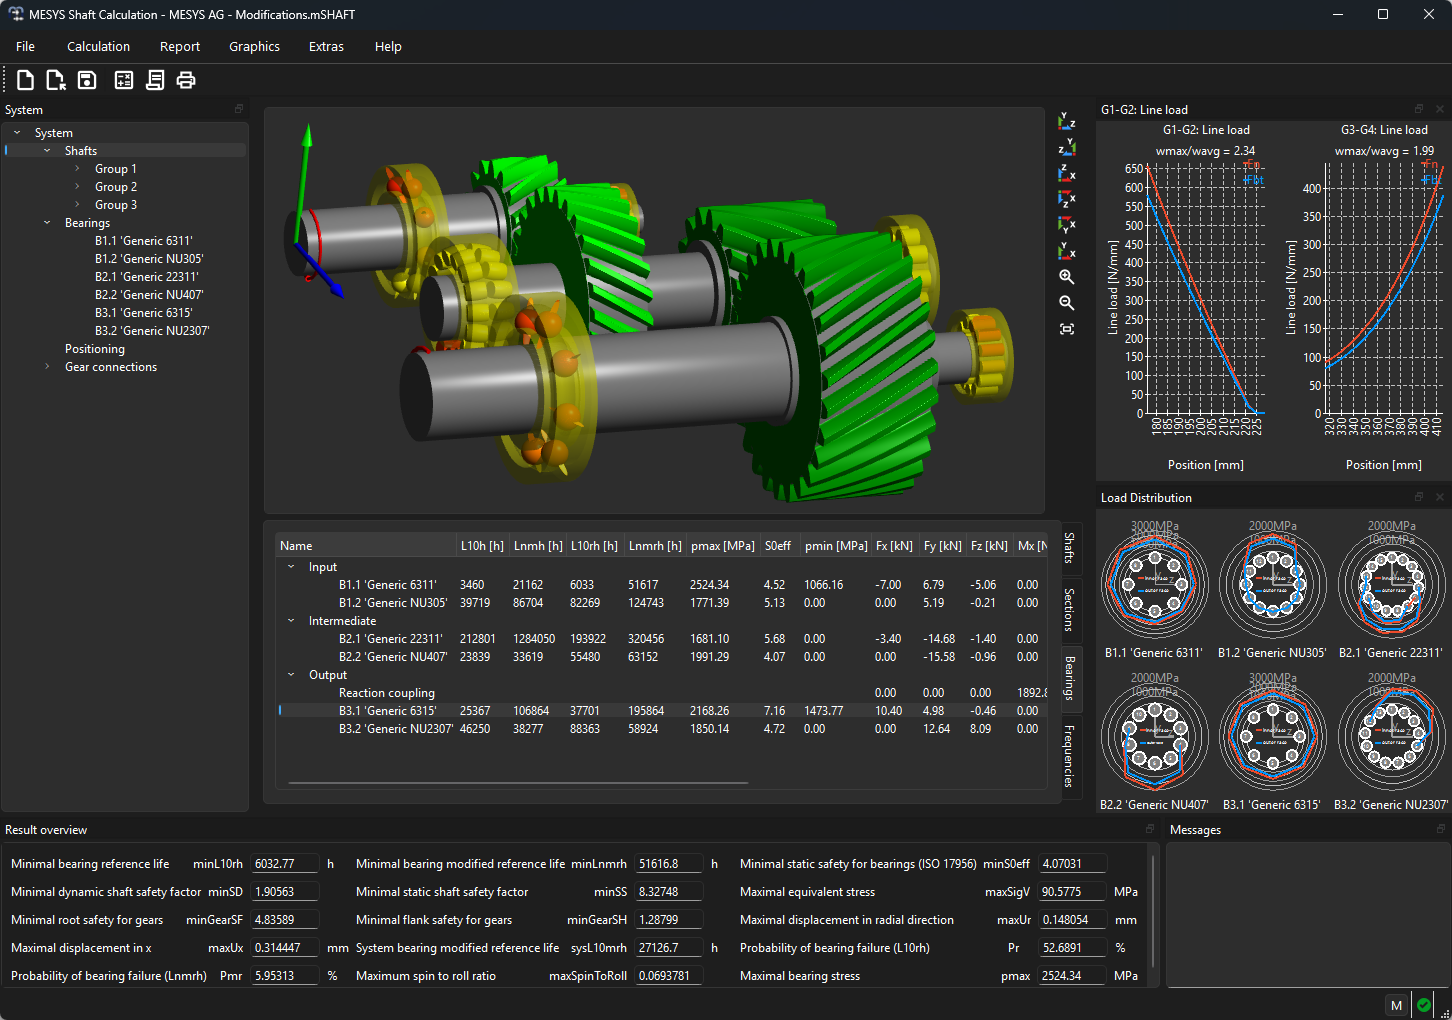Click the New file toolbar icon
This screenshot has height=1020, width=1452.
[x=26, y=81]
